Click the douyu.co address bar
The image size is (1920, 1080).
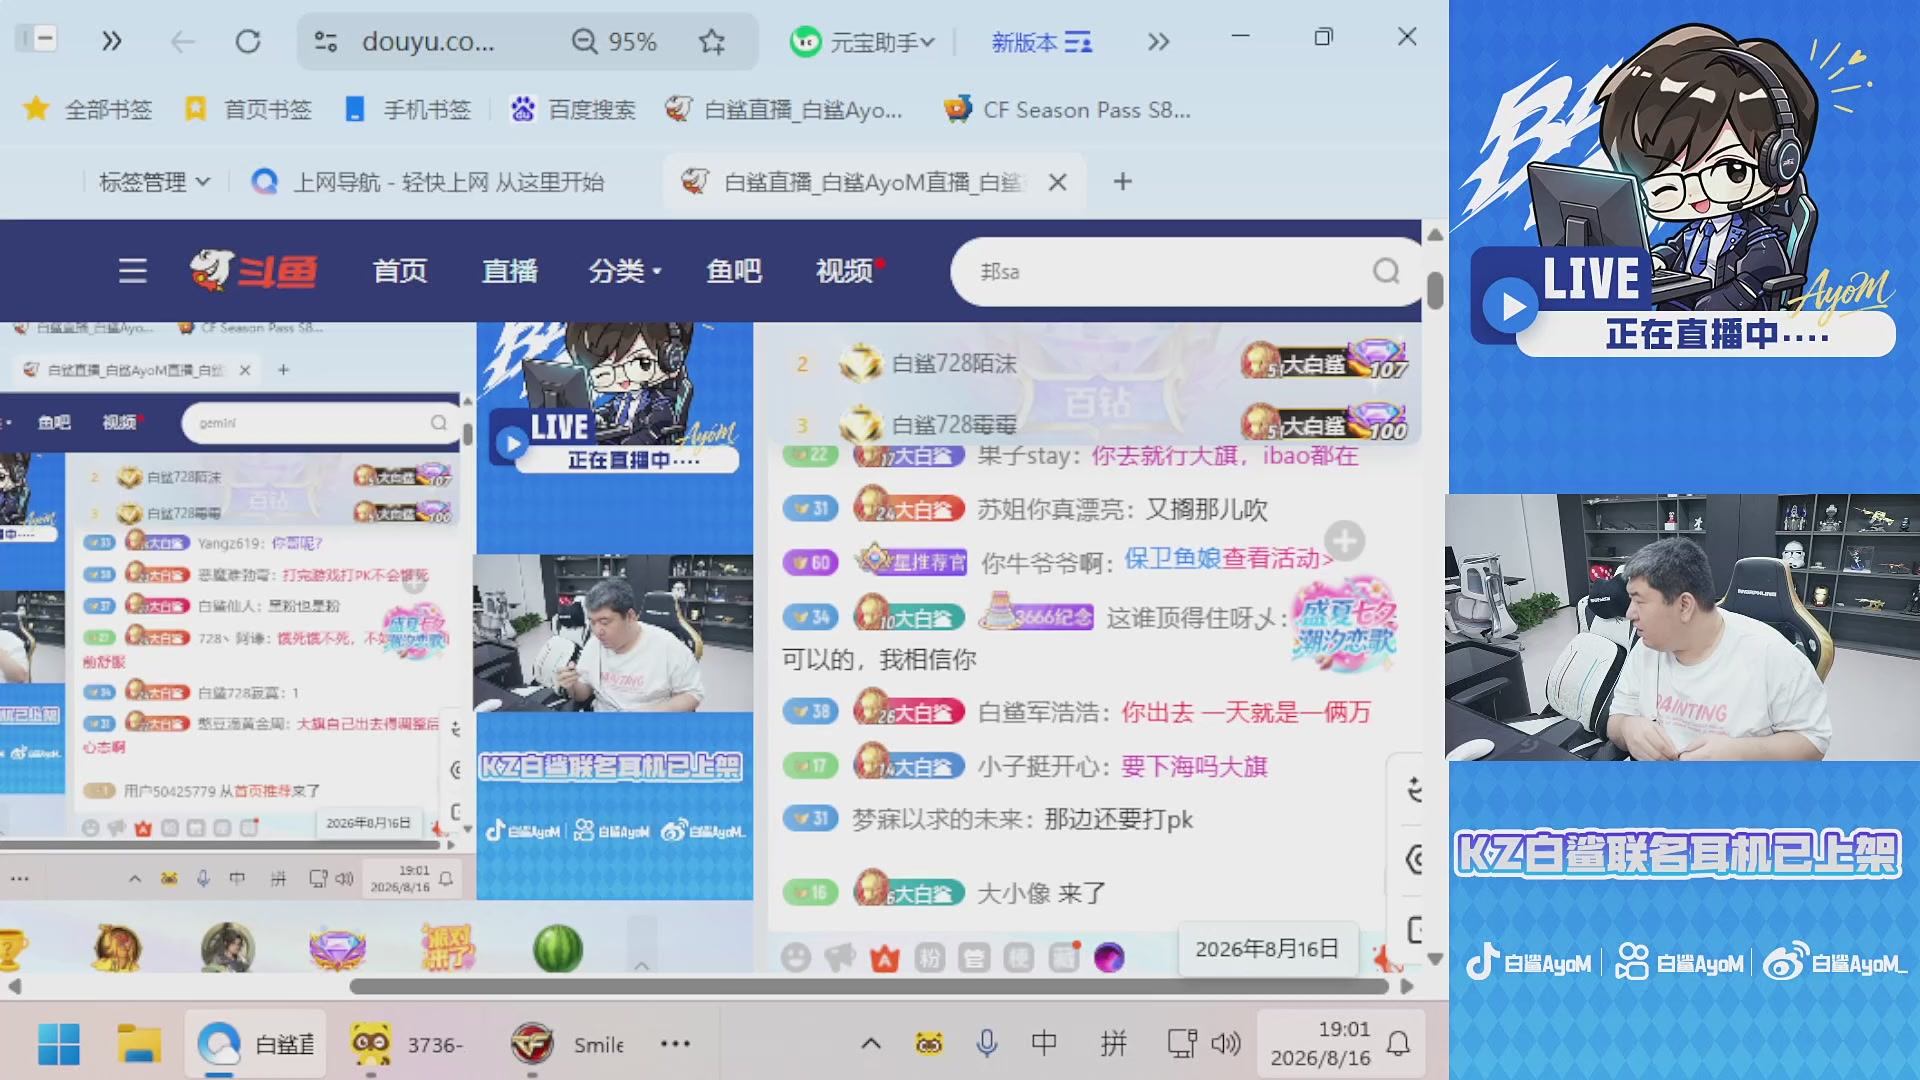tap(429, 42)
